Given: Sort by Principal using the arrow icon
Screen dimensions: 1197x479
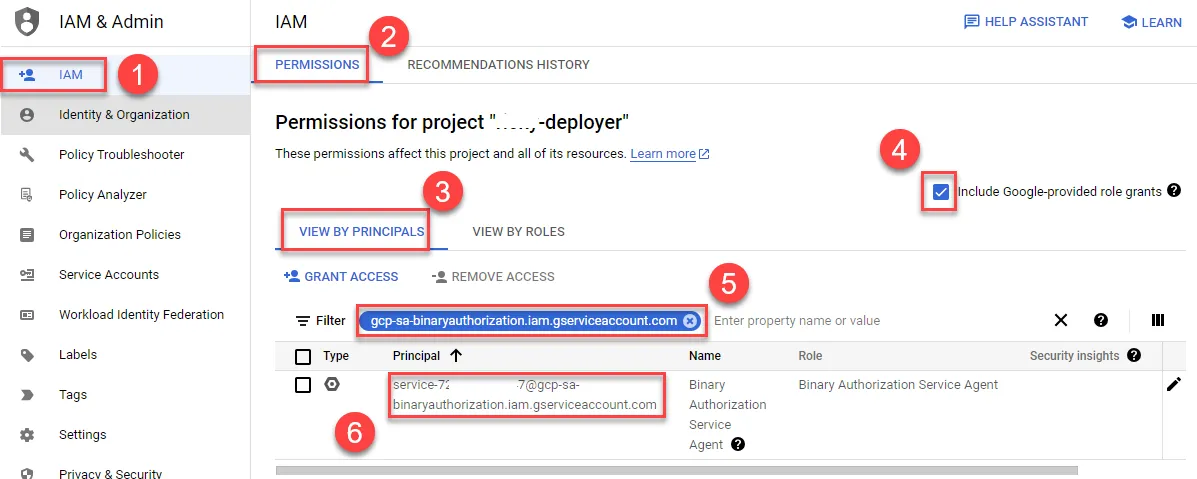Looking at the screenshot, I should (x=456, y=355).
